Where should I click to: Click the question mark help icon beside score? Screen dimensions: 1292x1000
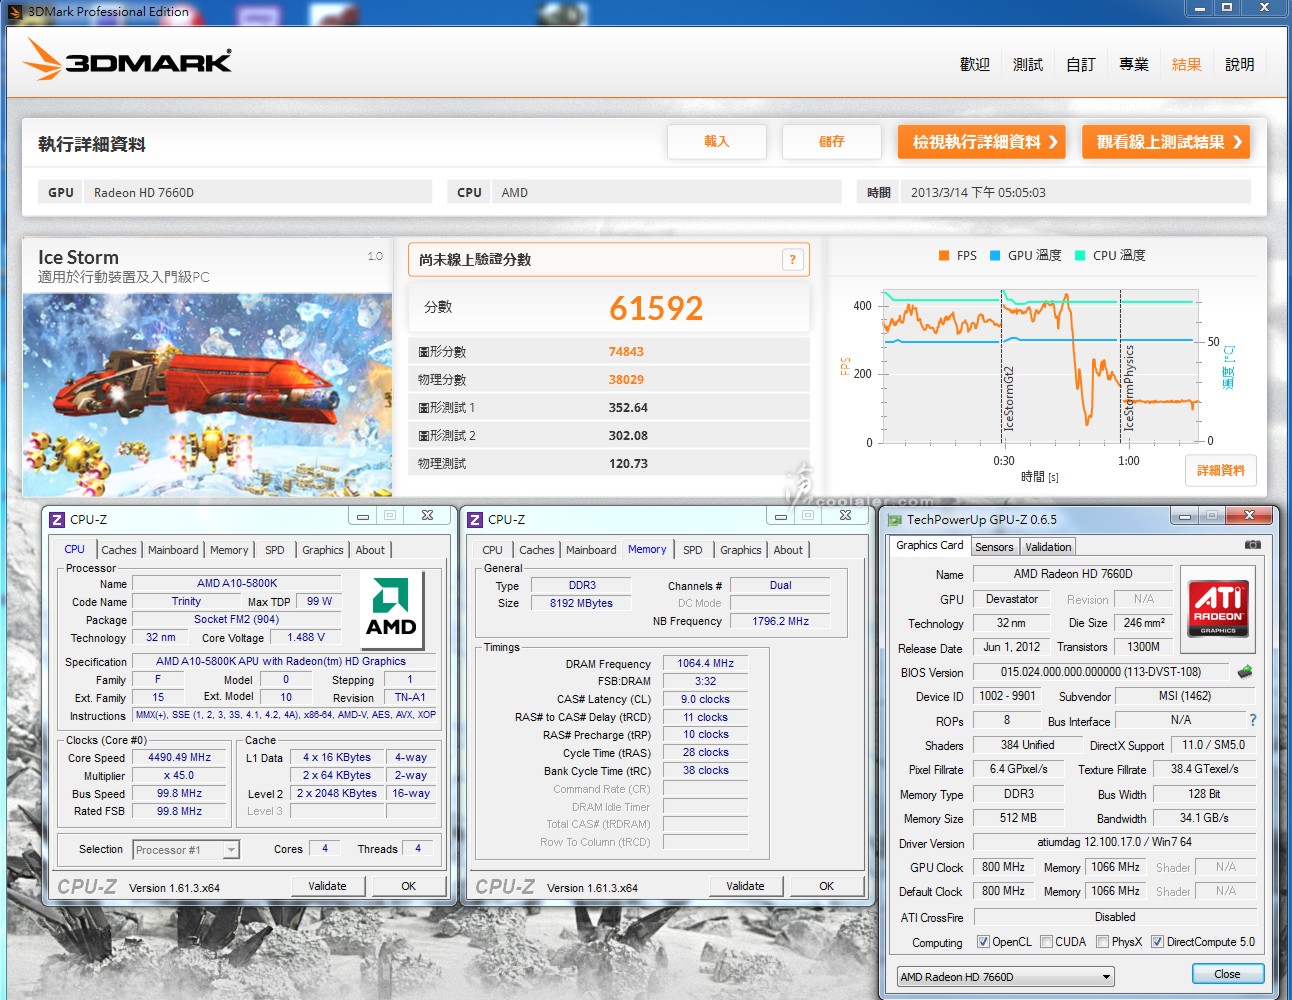792,260
